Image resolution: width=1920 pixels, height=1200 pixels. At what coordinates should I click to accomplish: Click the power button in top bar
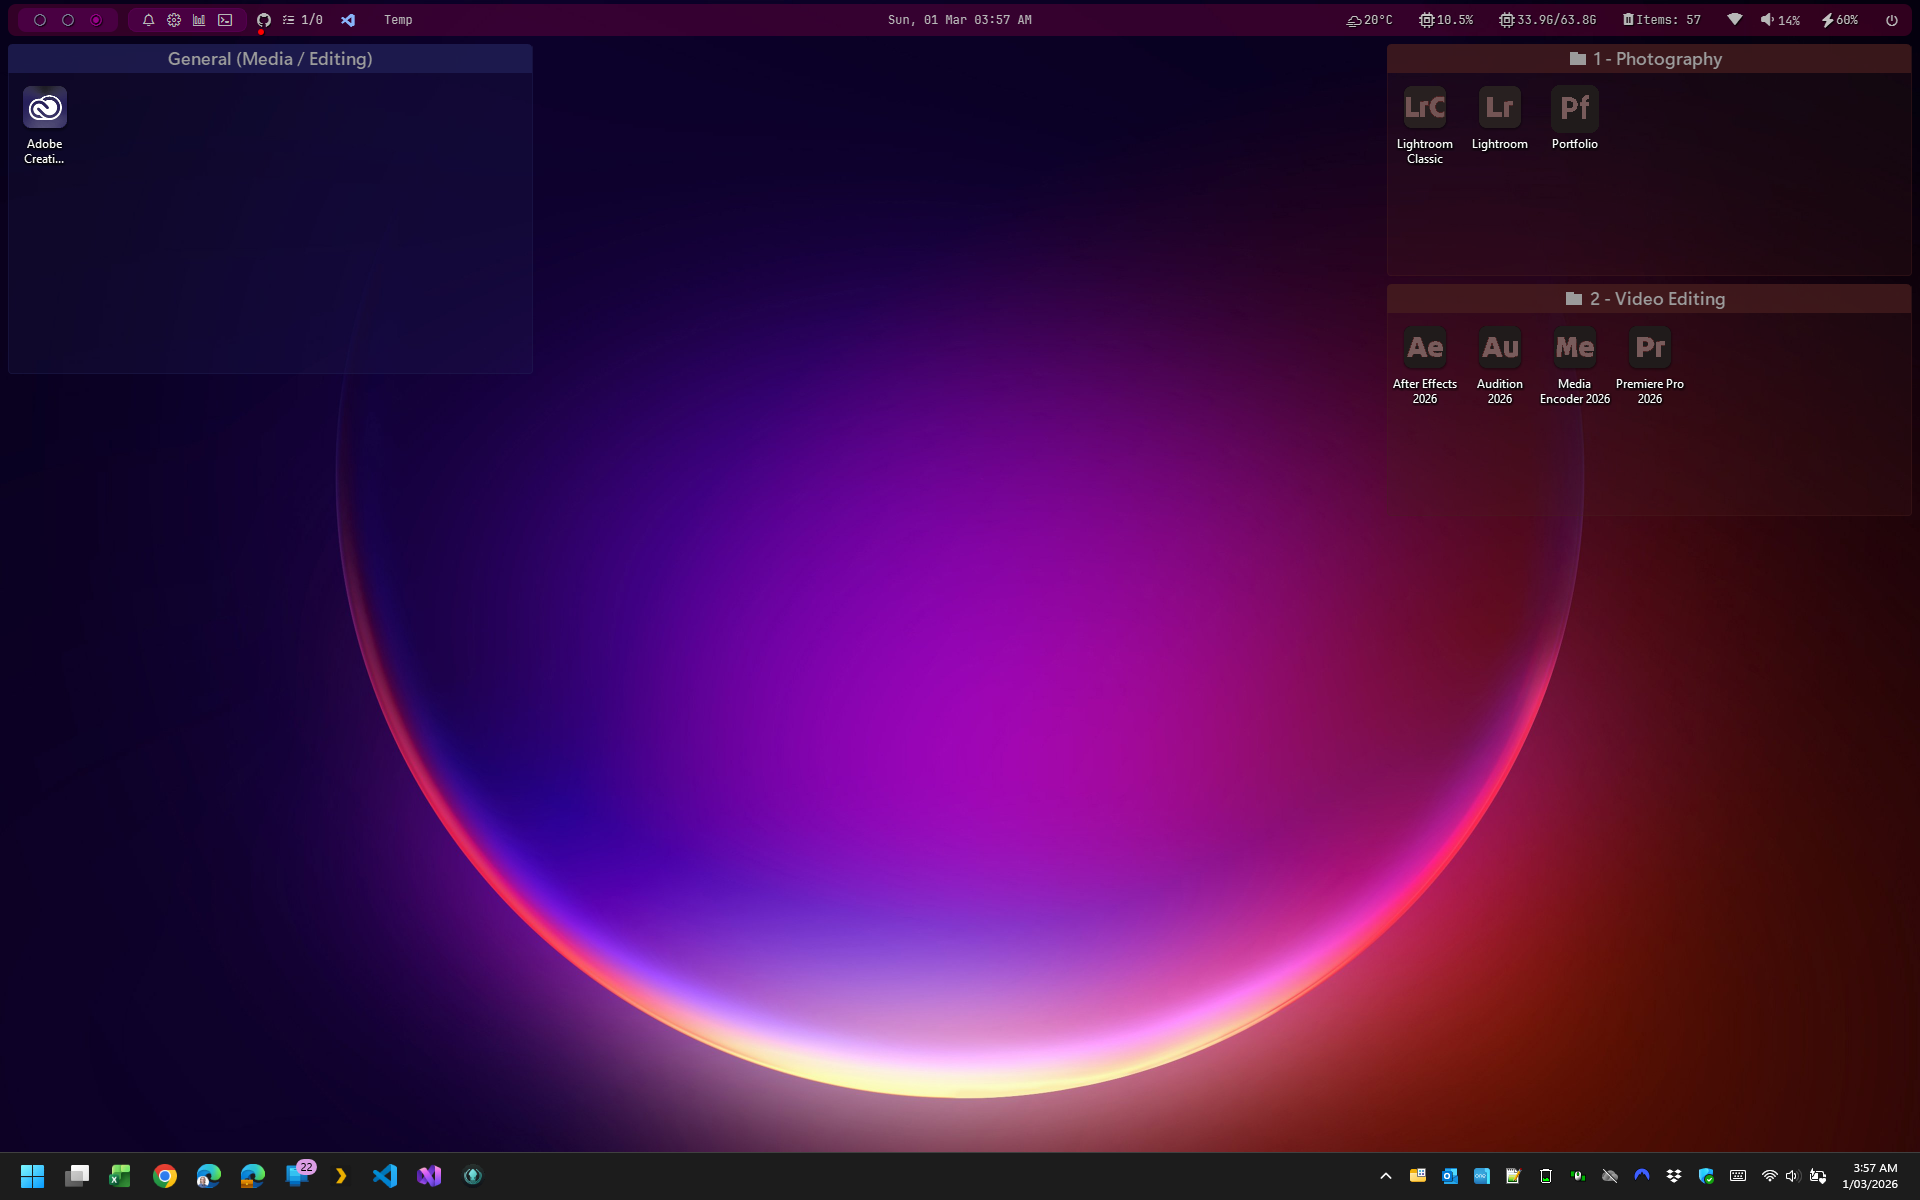coord(1891,20)
